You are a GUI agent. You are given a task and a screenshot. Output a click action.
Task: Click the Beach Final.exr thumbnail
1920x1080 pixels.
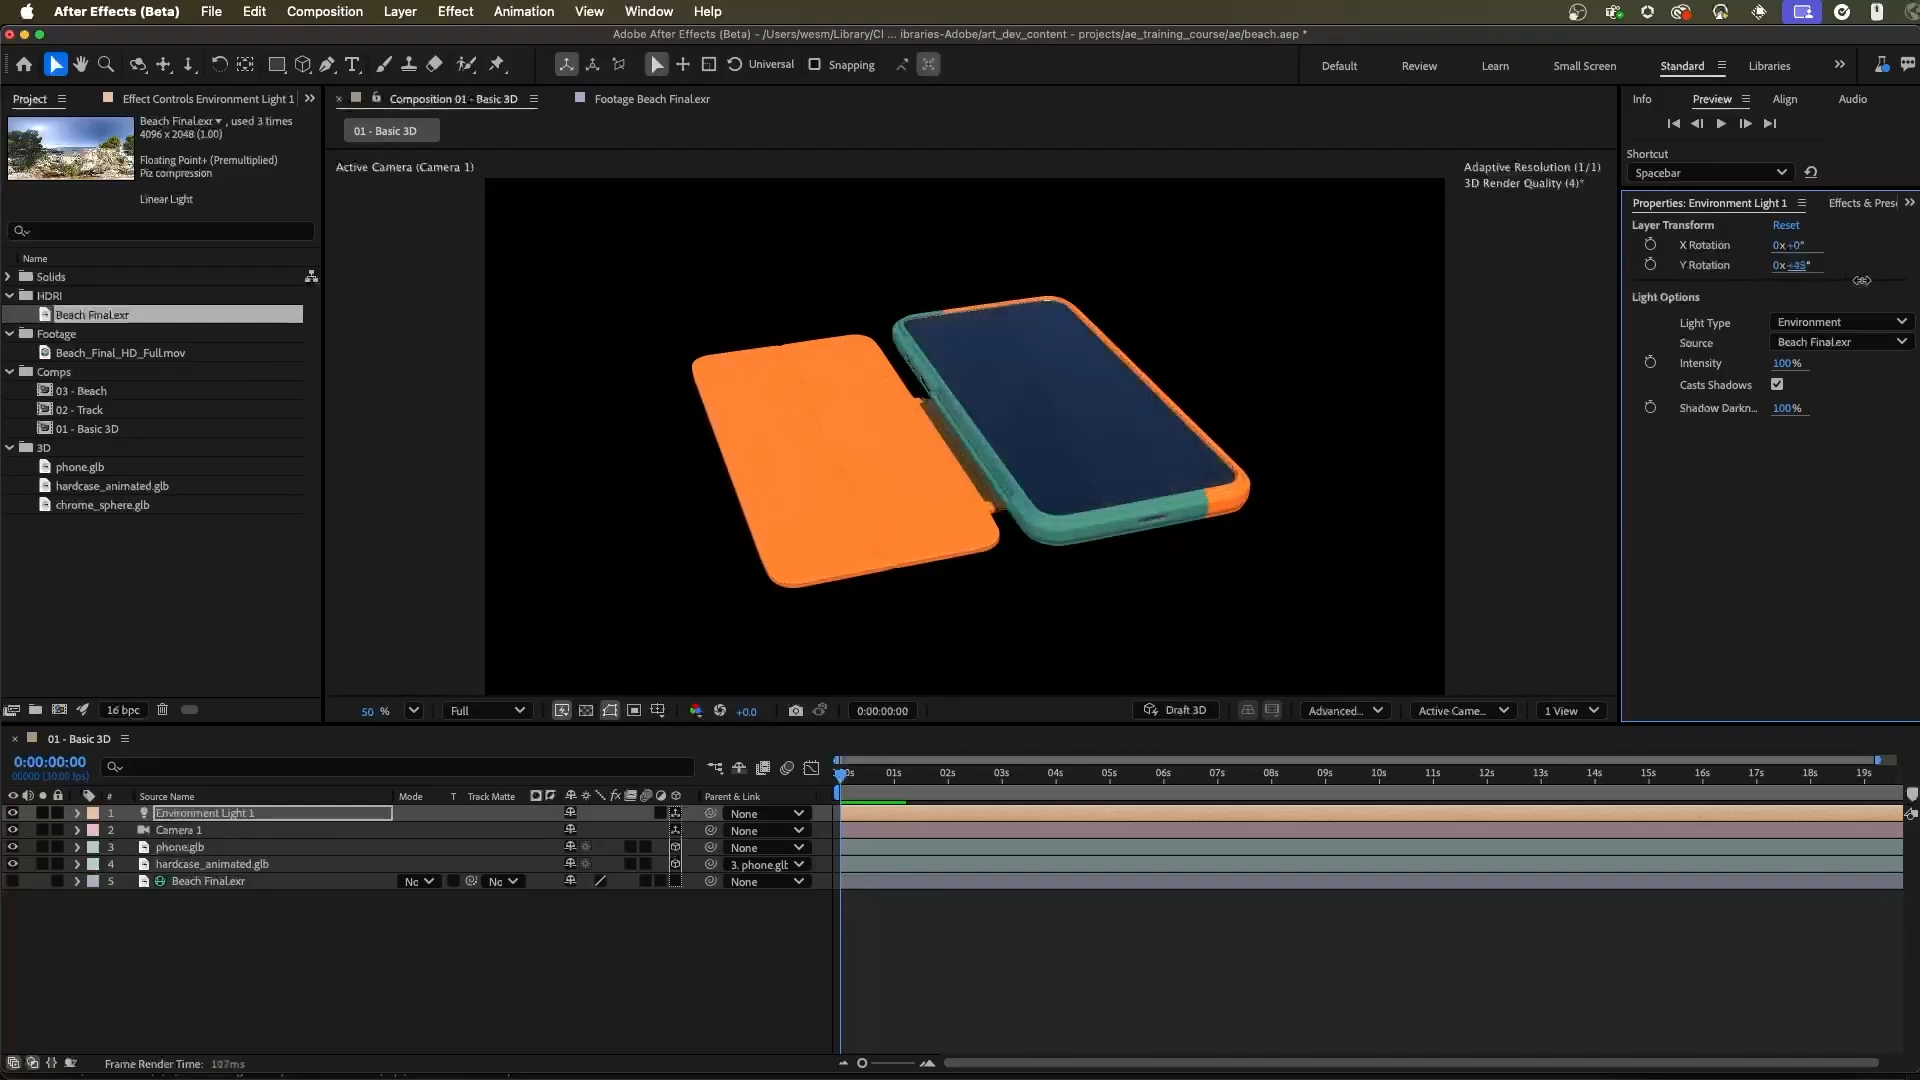(x=71, y=148)
